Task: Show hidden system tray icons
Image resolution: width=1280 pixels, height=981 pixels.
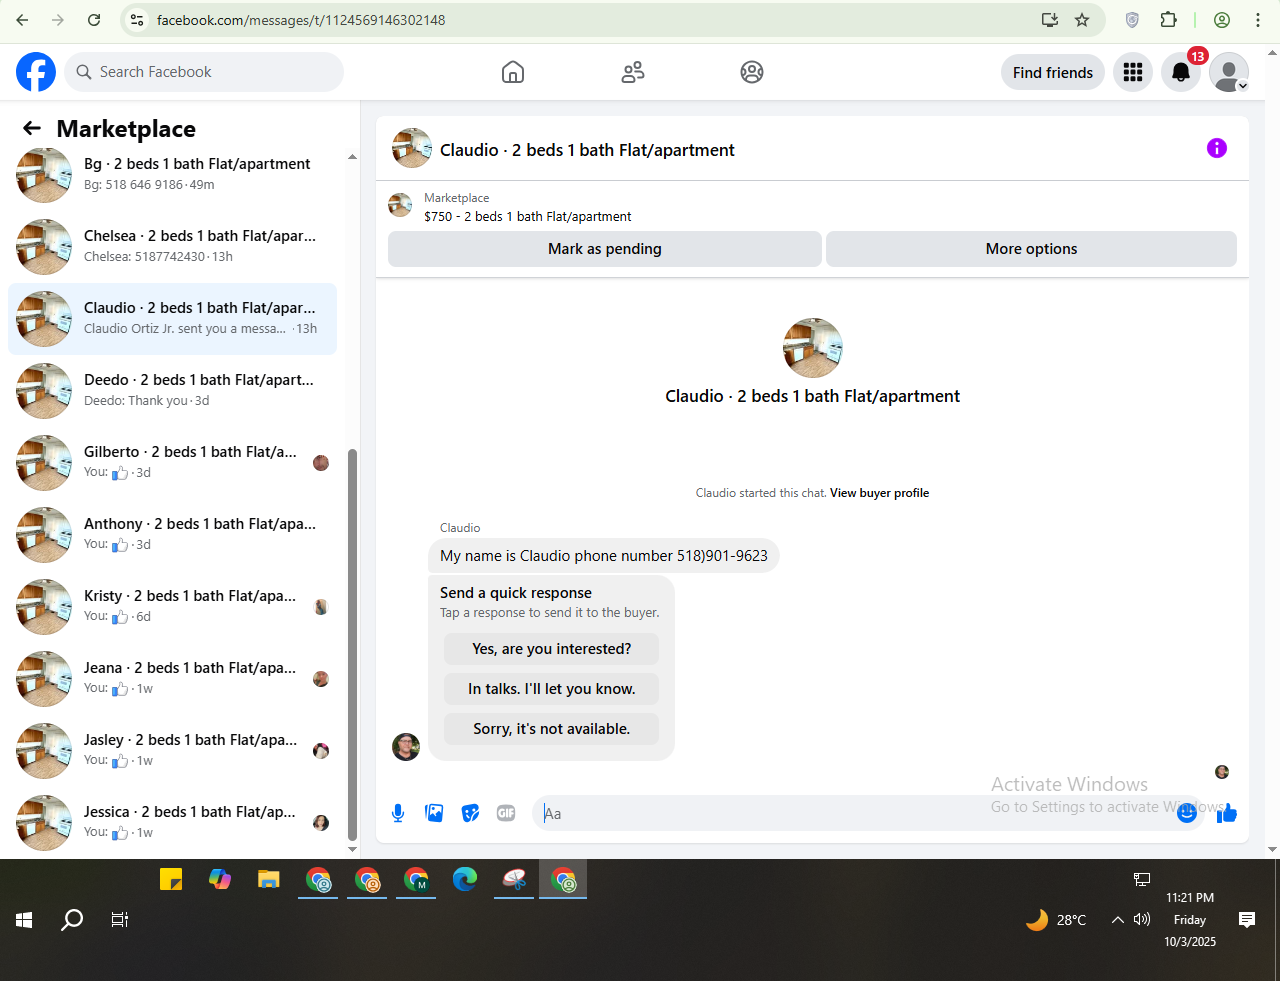Action: click(x=1117, y=920)
